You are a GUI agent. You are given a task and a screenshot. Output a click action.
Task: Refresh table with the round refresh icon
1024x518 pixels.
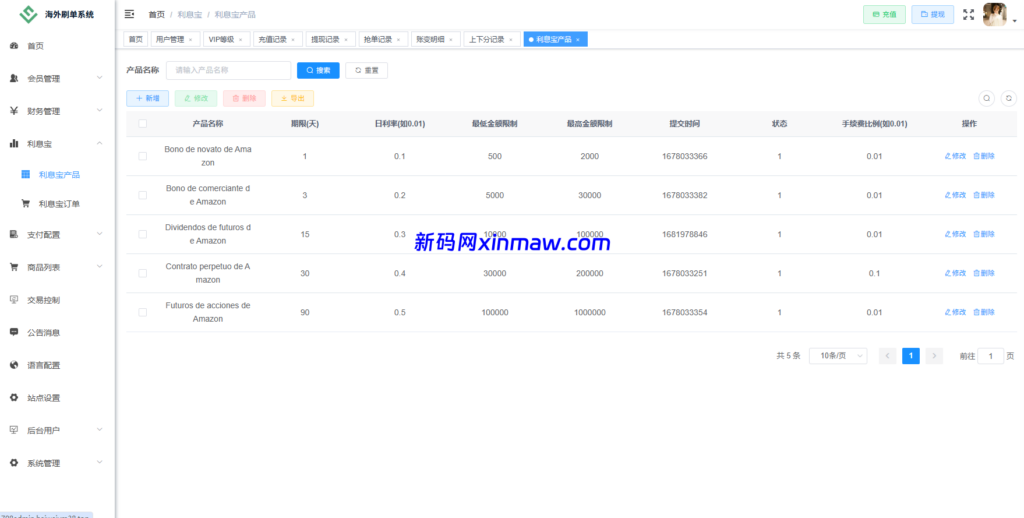tap(1009, 98)
